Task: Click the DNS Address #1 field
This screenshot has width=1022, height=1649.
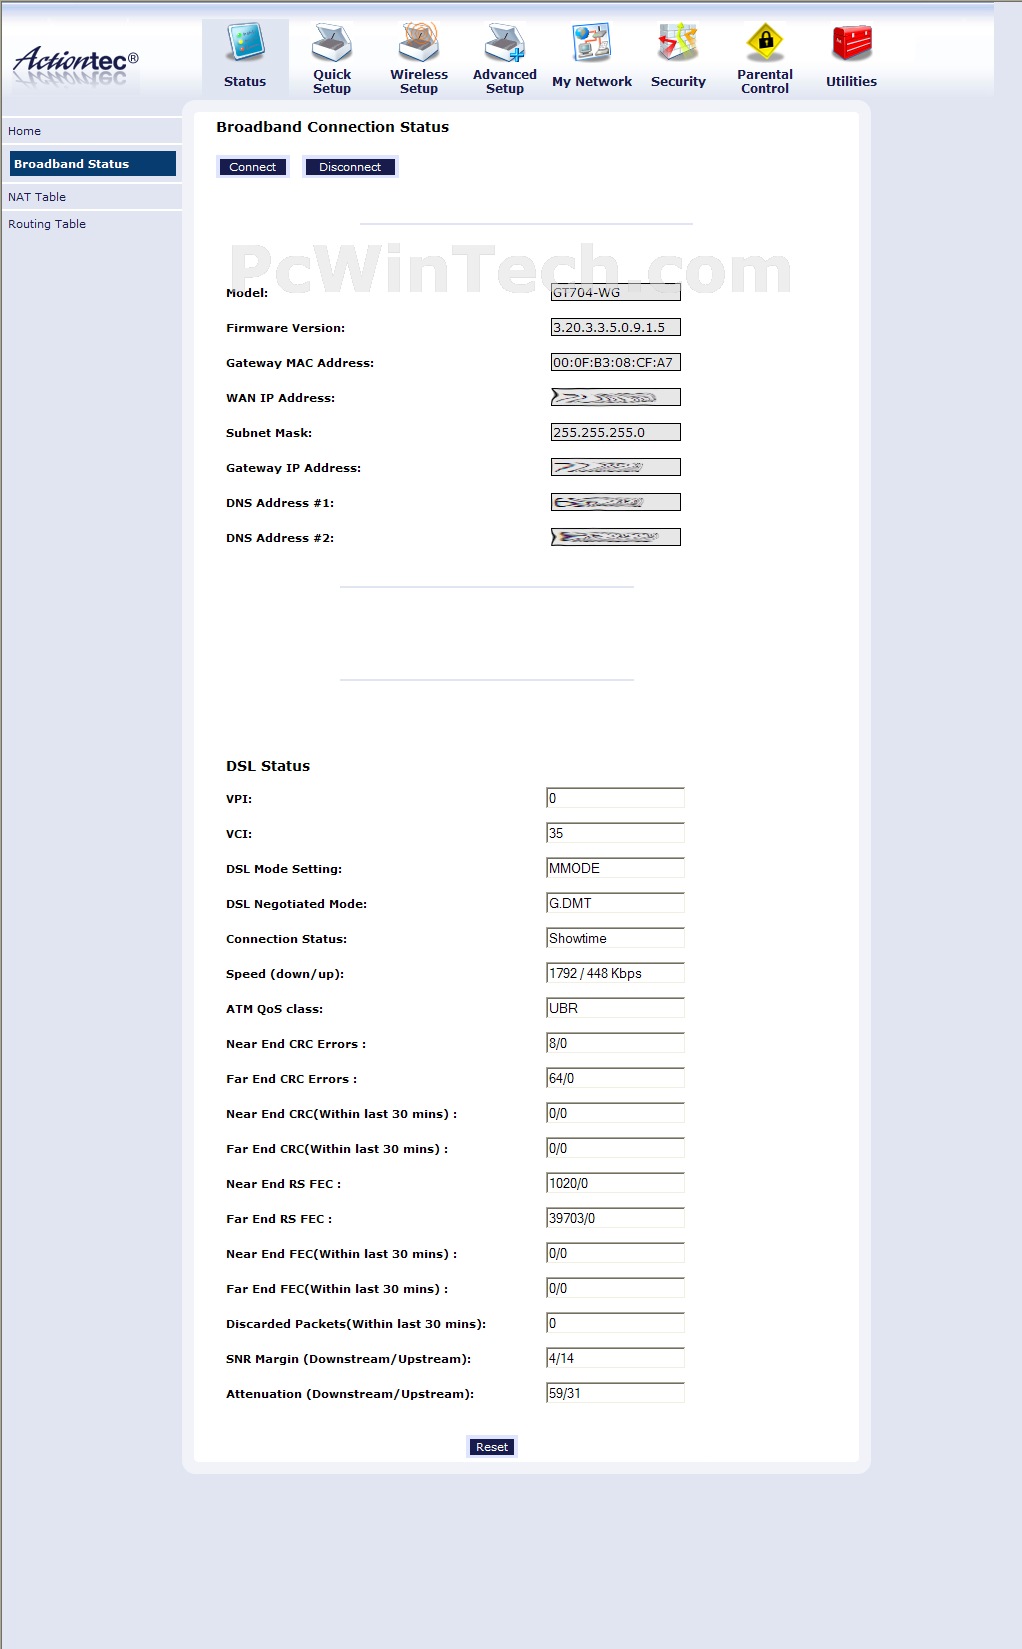Action: (616, 502)
